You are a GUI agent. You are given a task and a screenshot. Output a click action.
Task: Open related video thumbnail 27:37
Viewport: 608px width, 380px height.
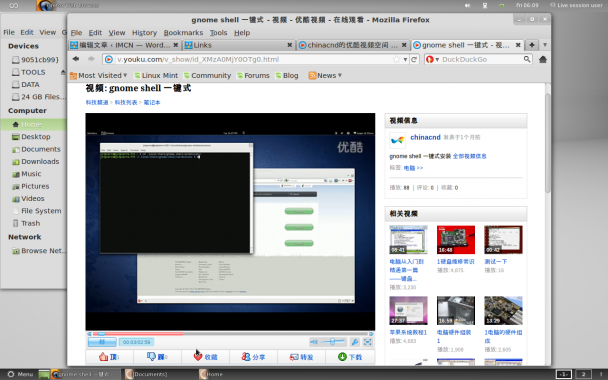point(408,311)
